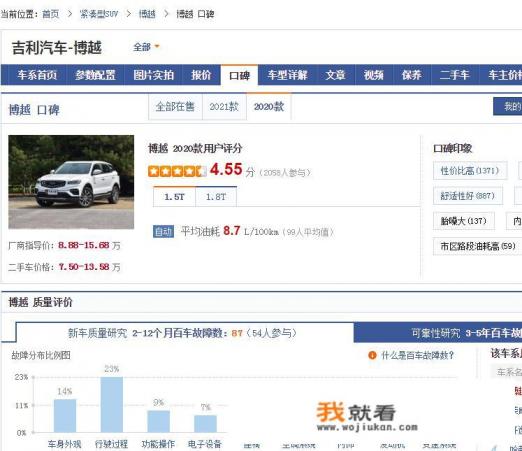Click the blue 自动 transmission badge

[x=163, y=231]
